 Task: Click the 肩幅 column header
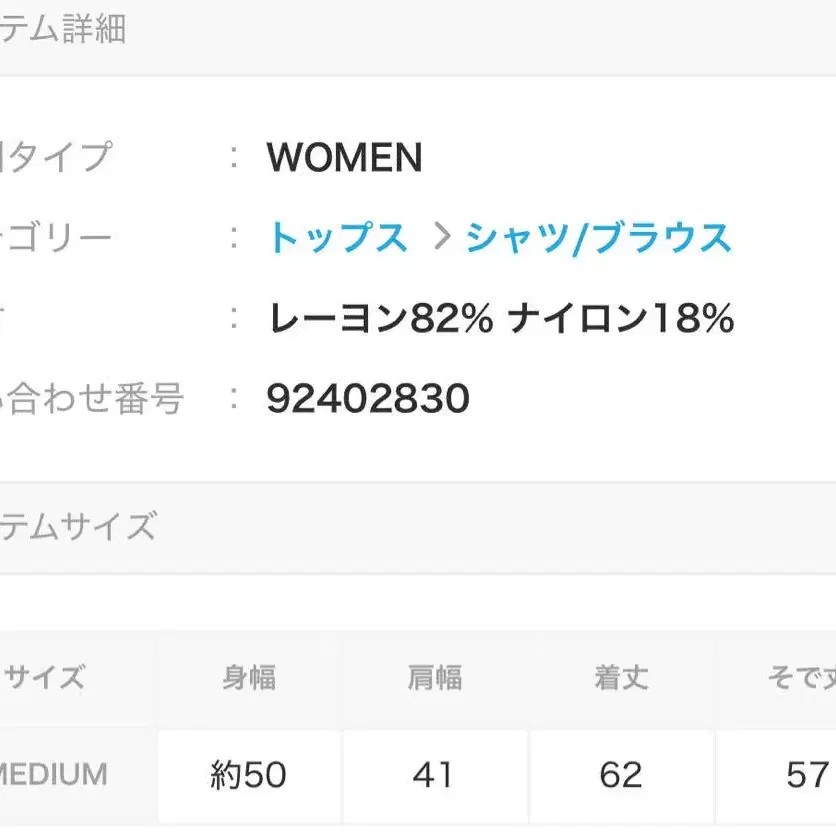point(434,678)
